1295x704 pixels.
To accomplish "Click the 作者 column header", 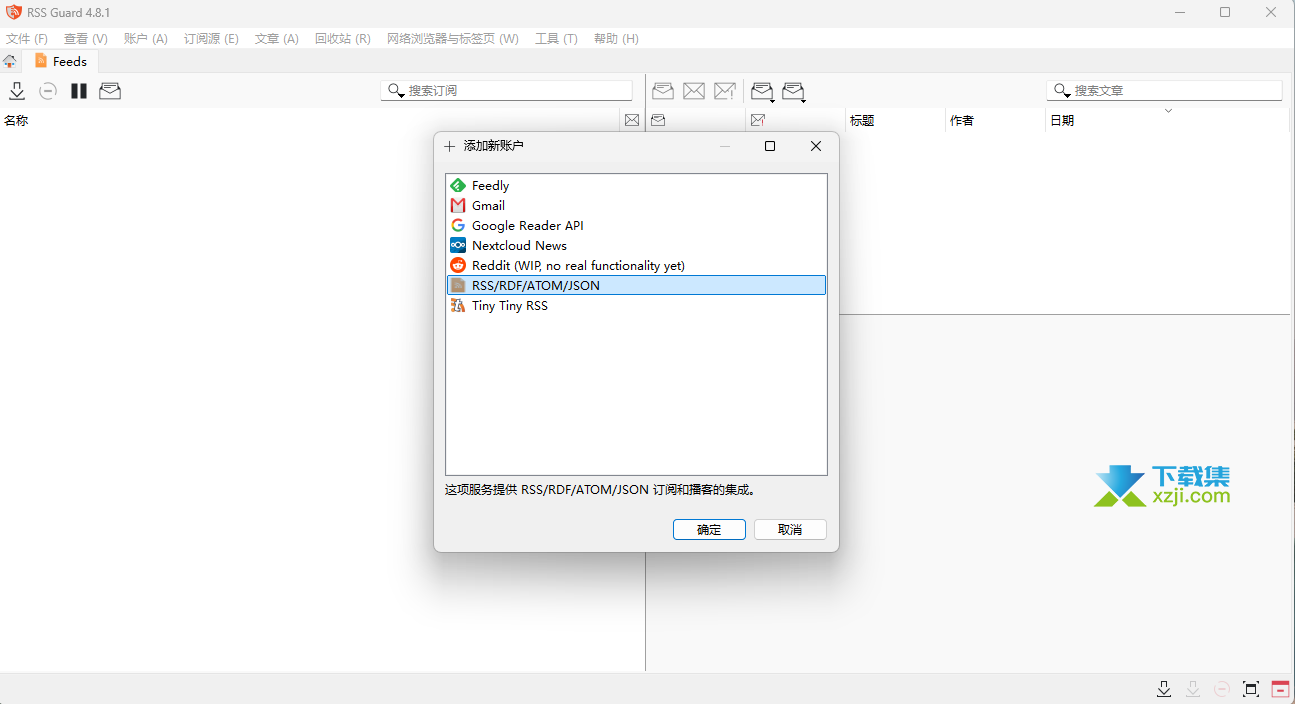I will coord(995,121).
